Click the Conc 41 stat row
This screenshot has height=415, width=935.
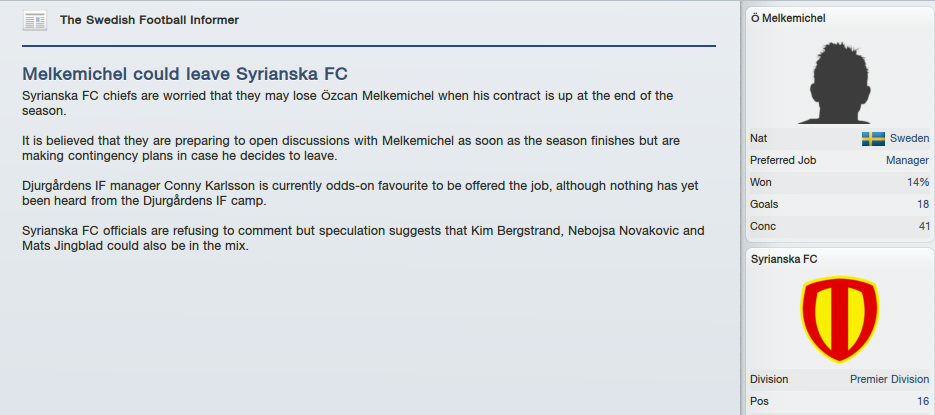click(839, 227)
